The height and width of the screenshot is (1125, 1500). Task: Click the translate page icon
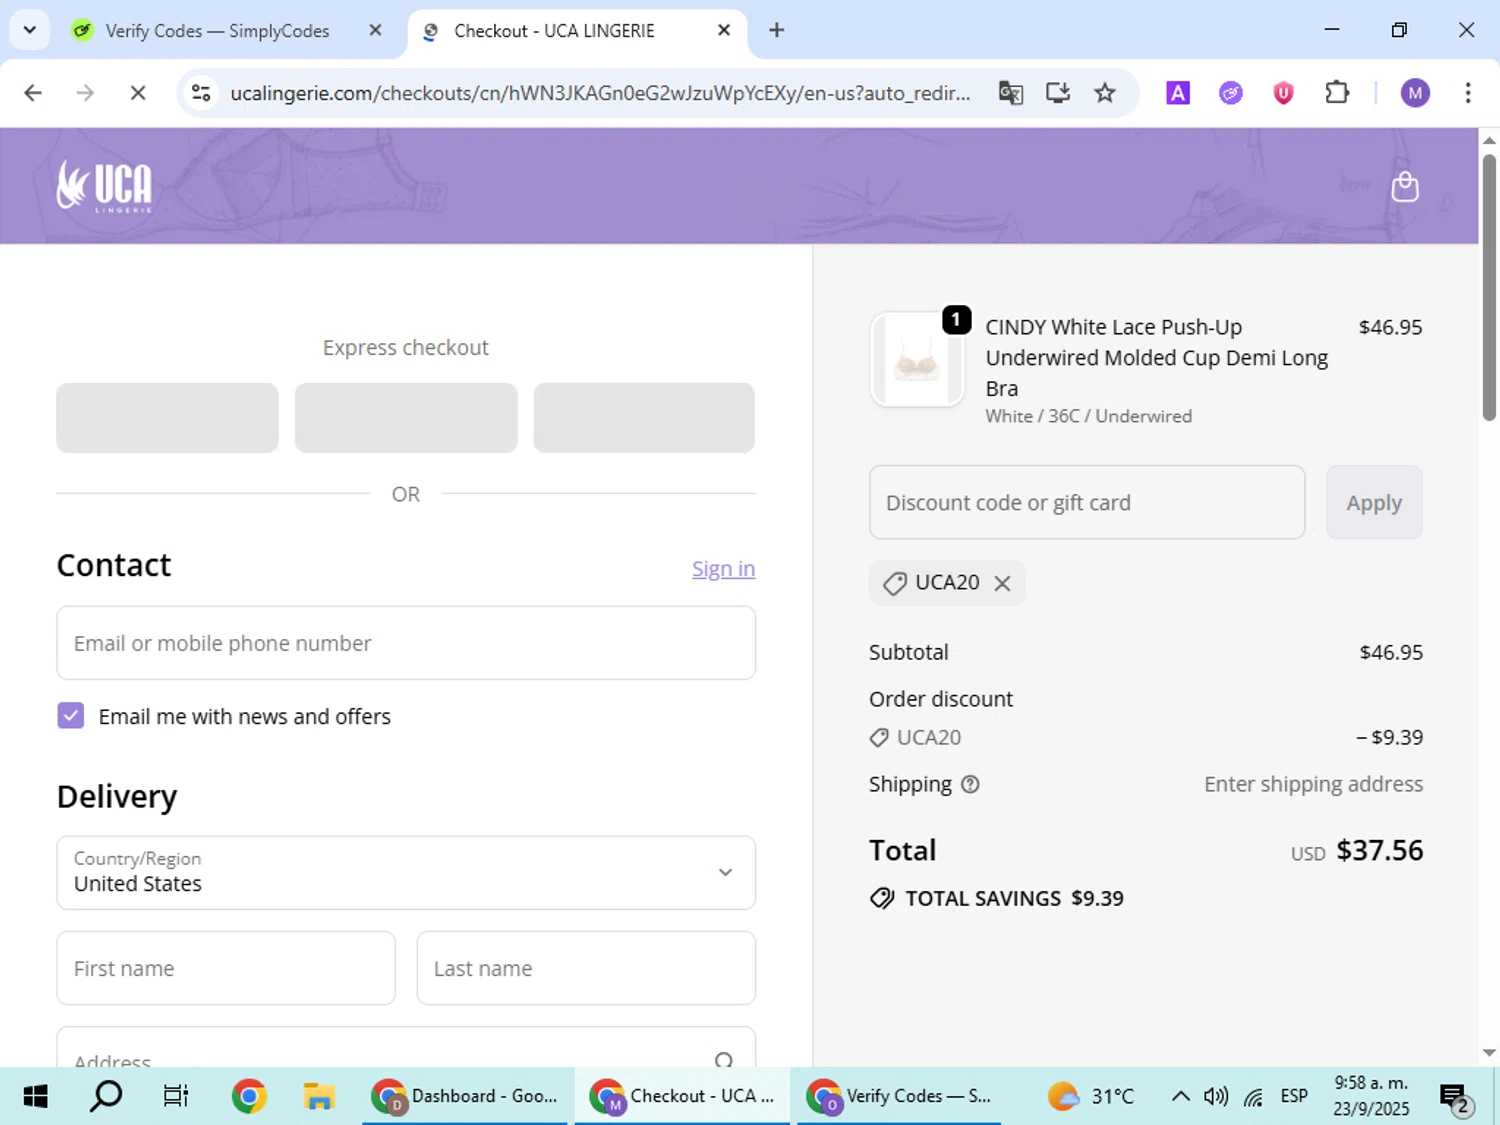1011,93
